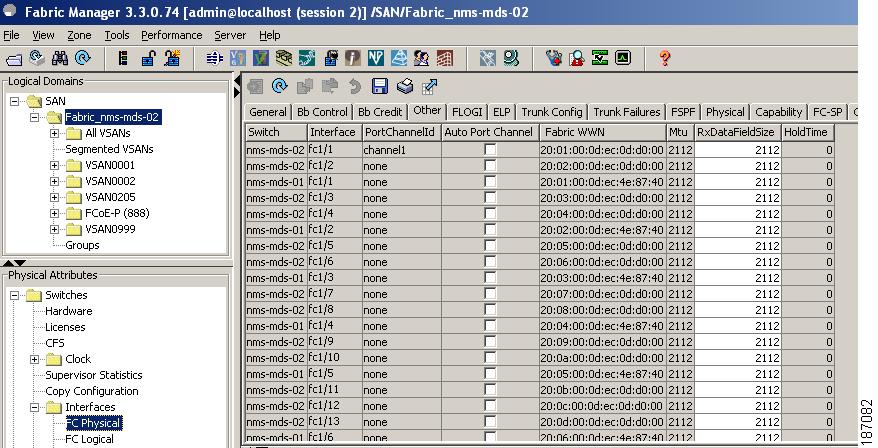Expand the All VSANs node
This screenshot has height=448, width=878.
point(54,133)
